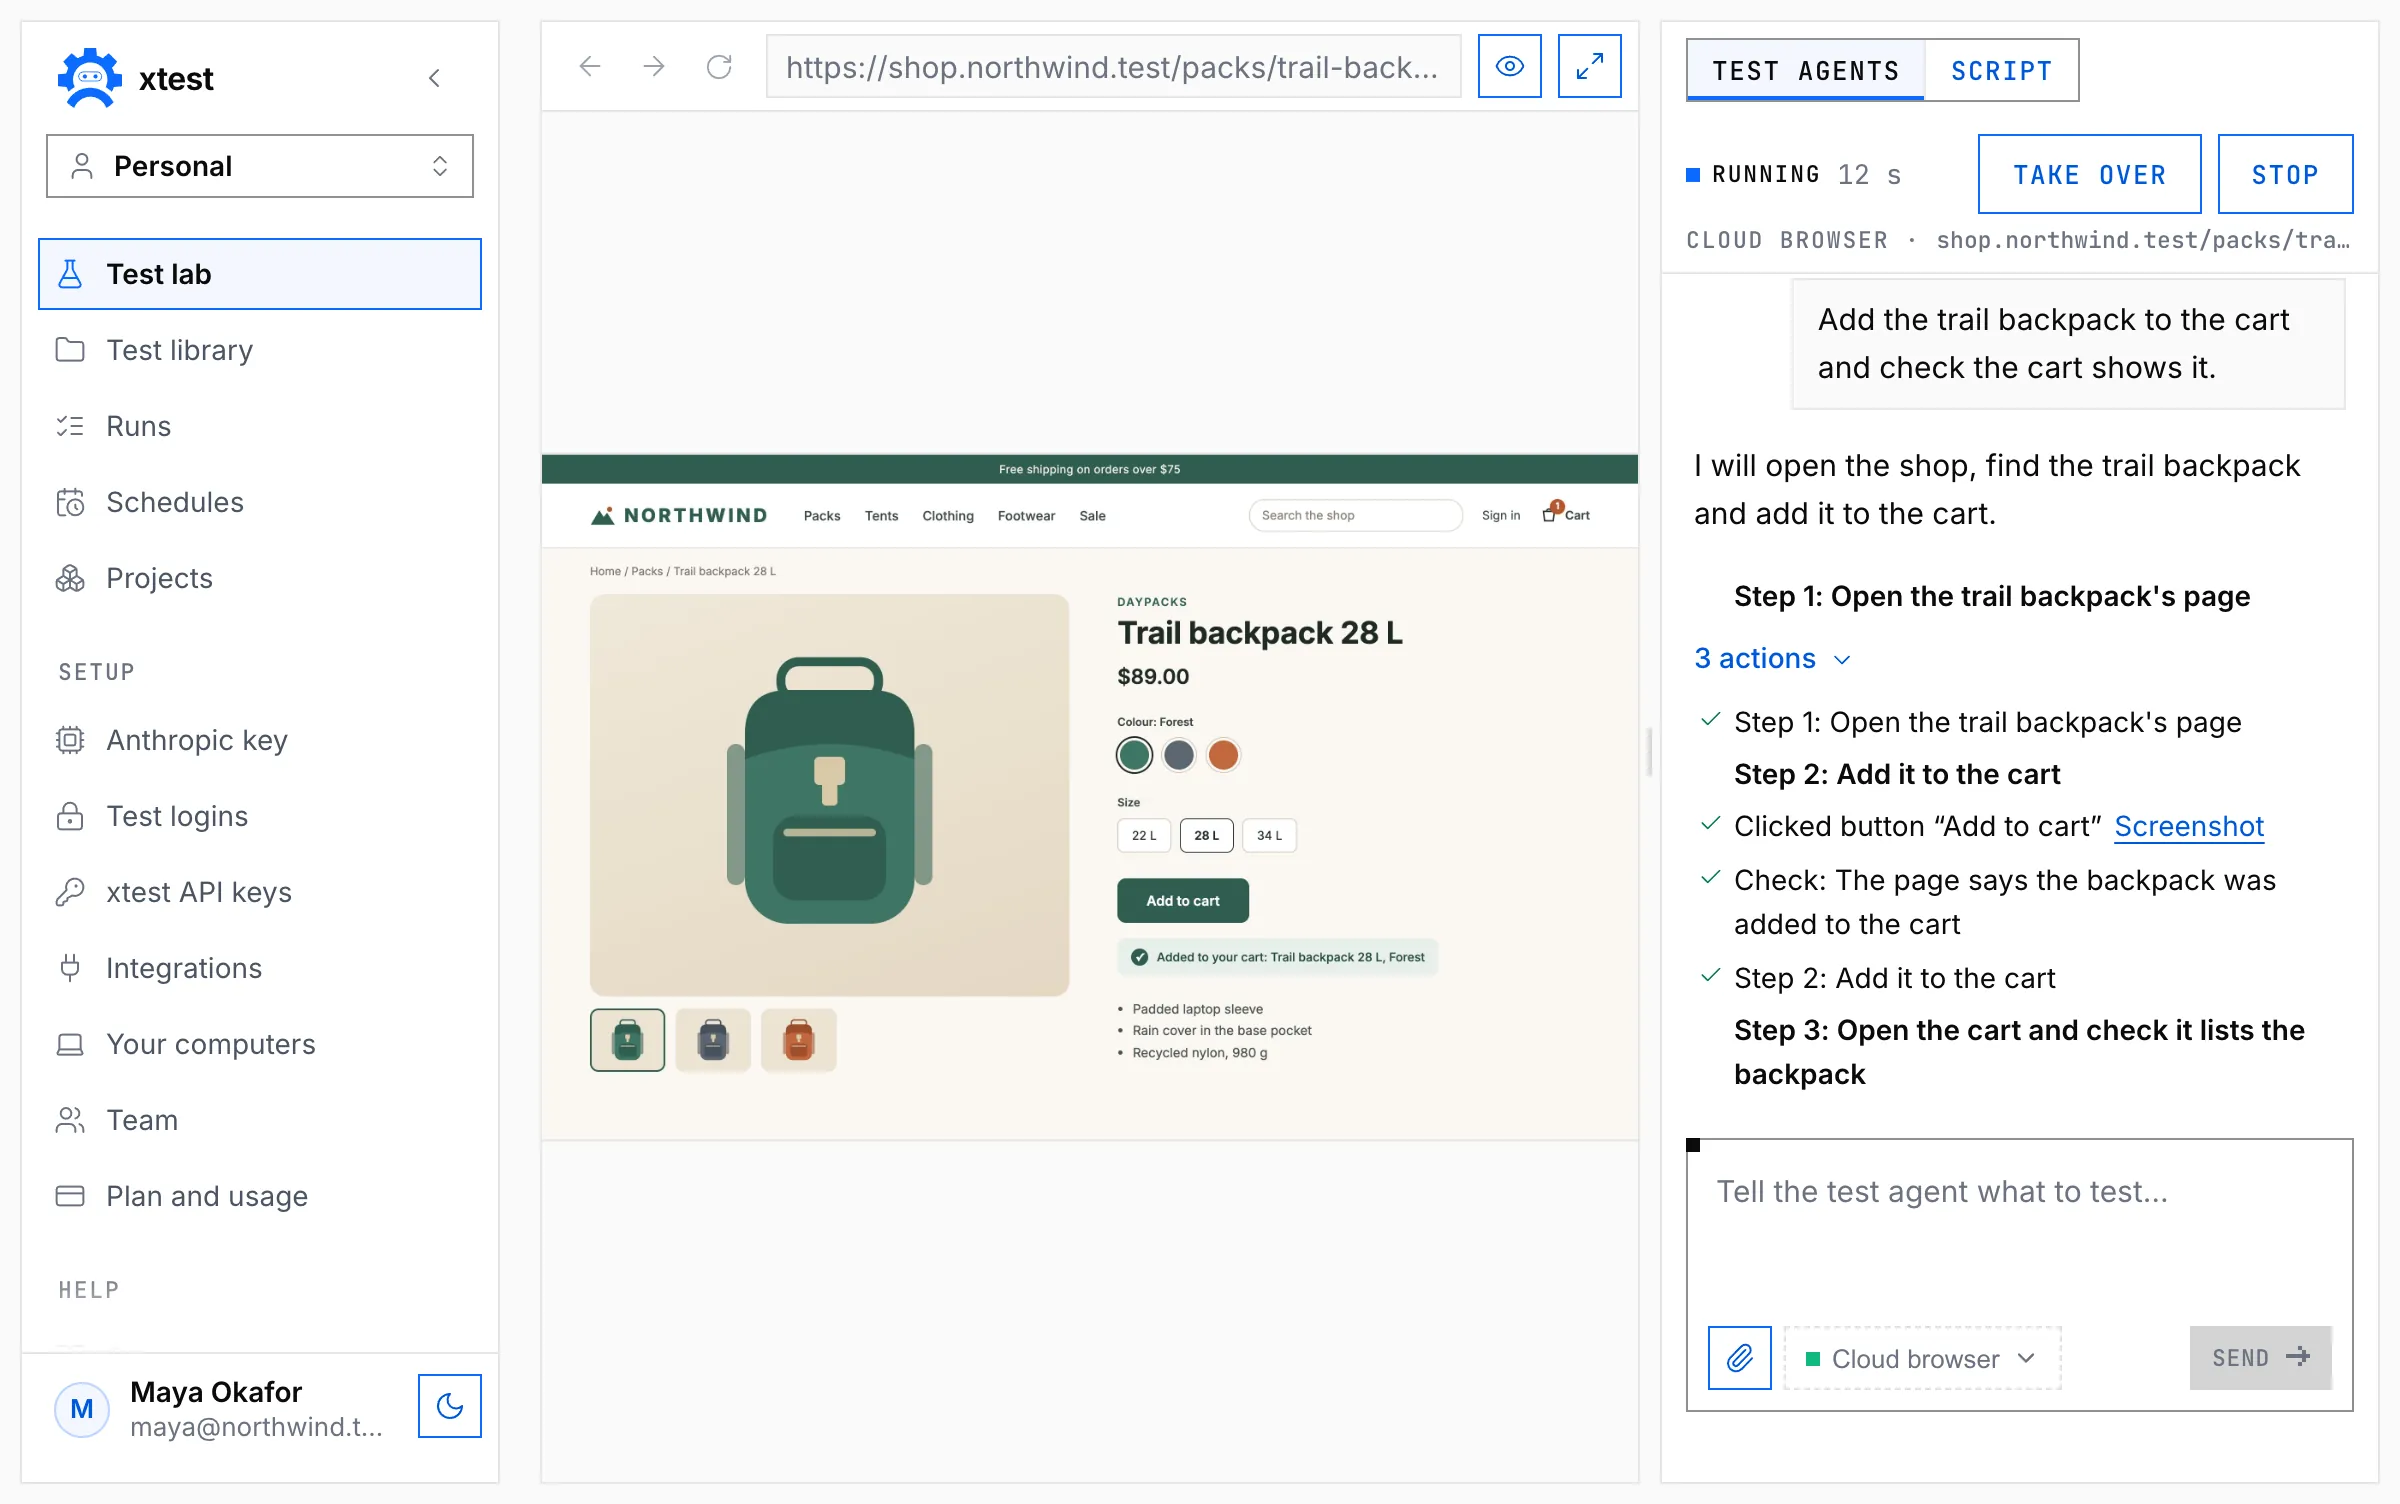The width and height of the screenshot is (2400, 1504).
Task: Expand browser preview to fullscreen
Action: [1589, 66]
